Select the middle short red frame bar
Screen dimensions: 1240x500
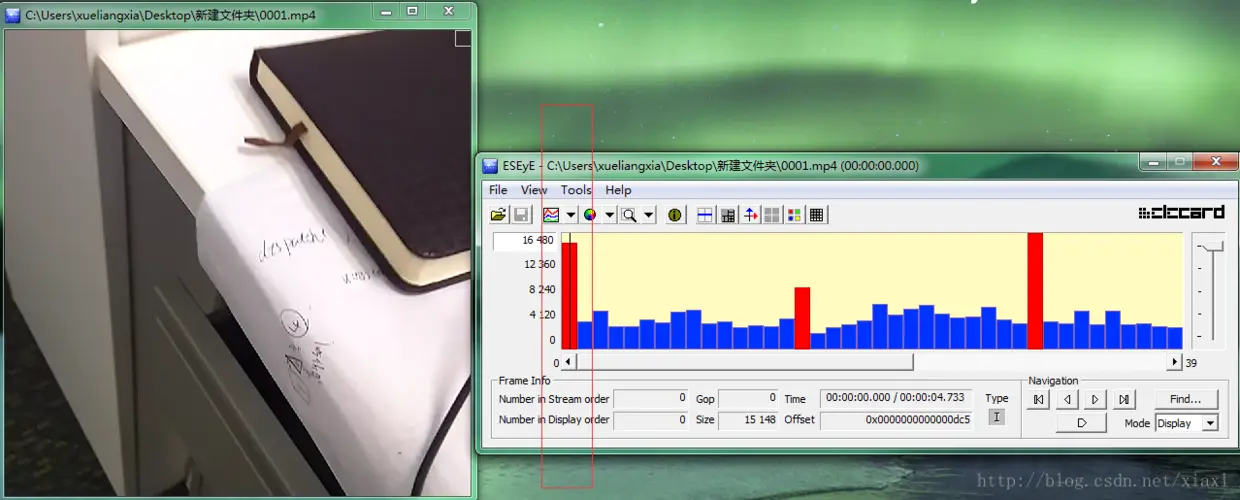[802, 318]
